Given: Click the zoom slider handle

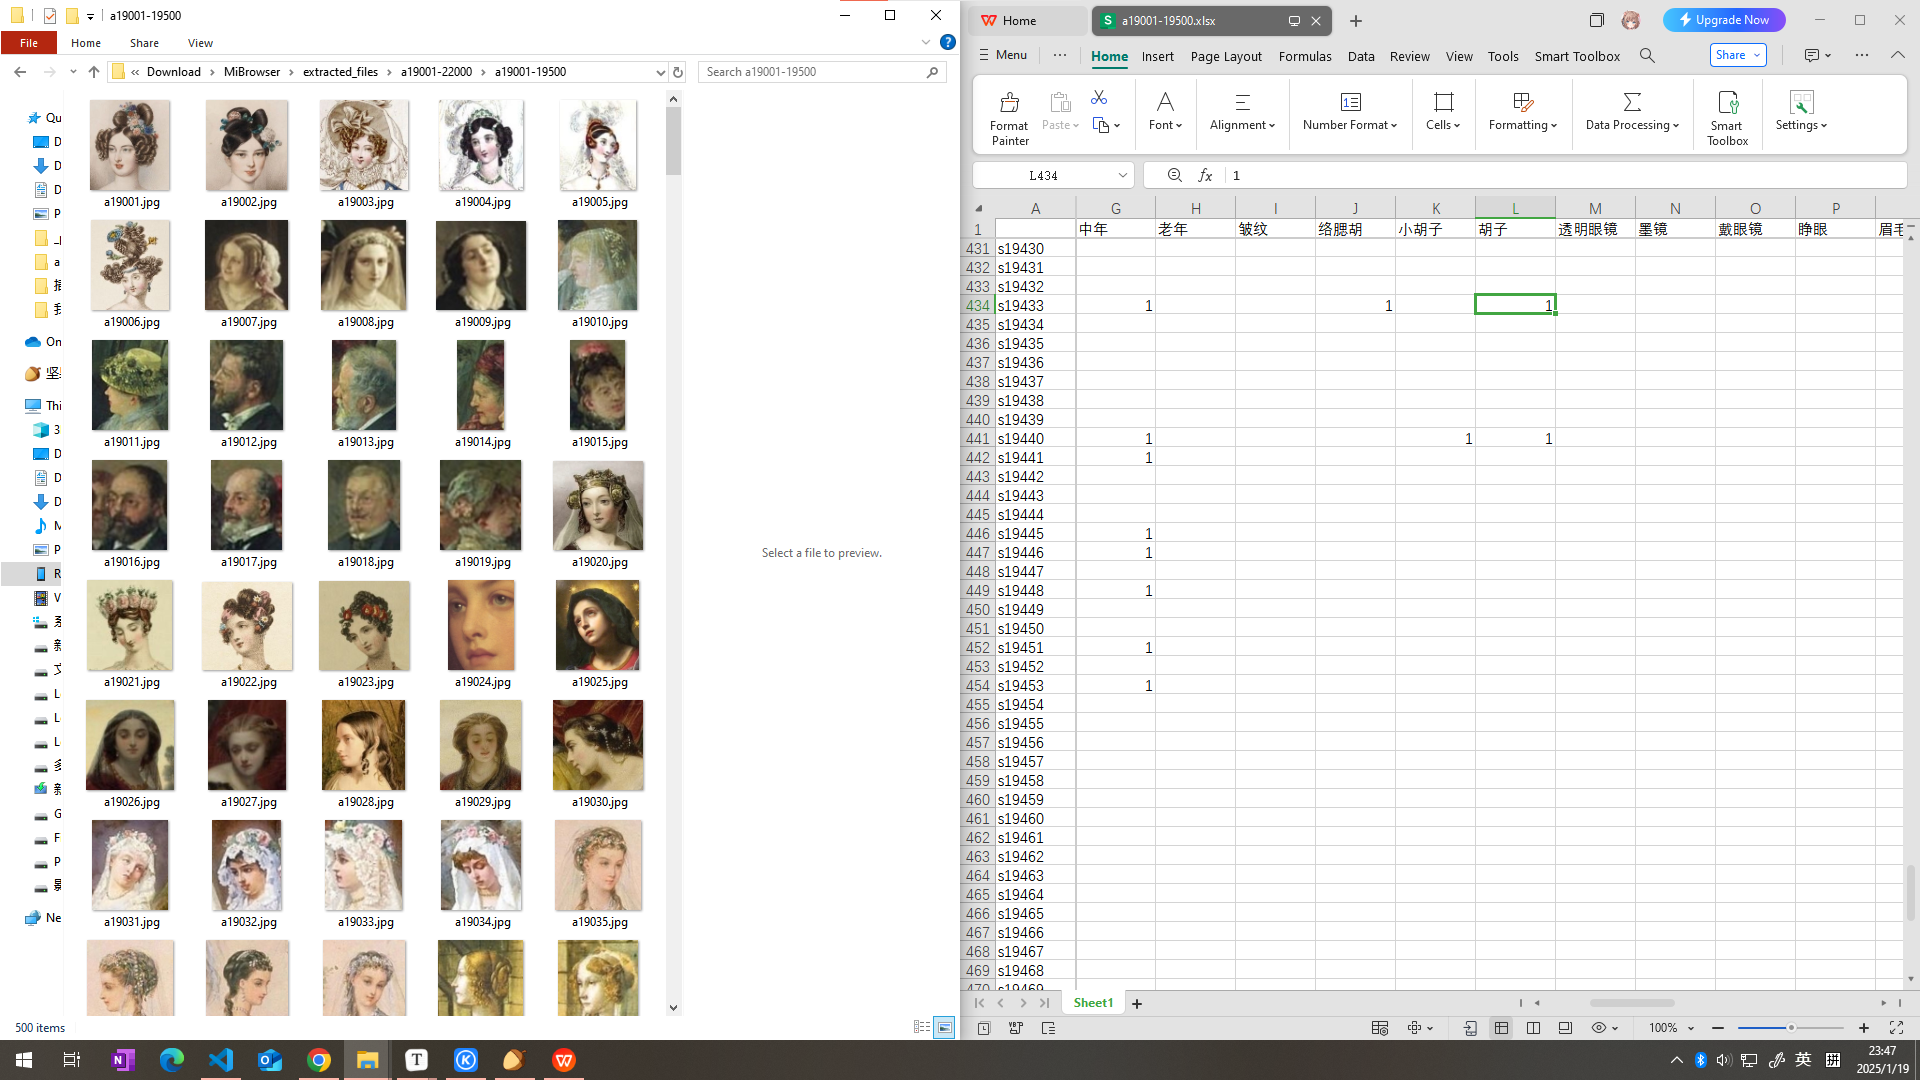Looking at the screenshot, I should (x=1791, y=1028).
